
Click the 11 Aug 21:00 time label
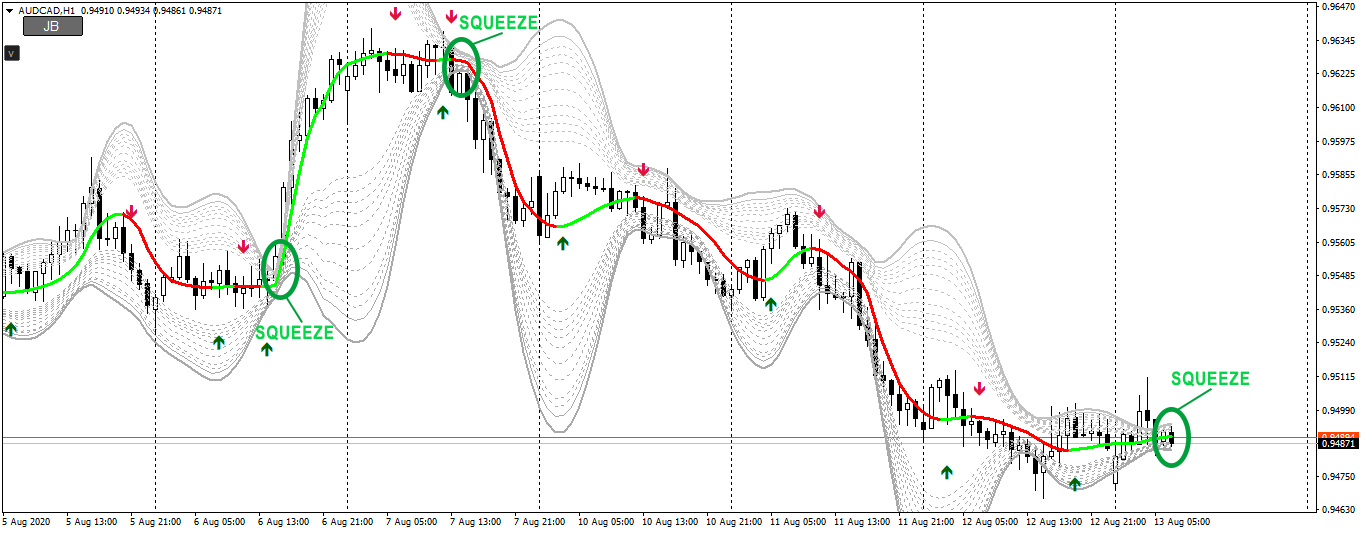[926, 522]
